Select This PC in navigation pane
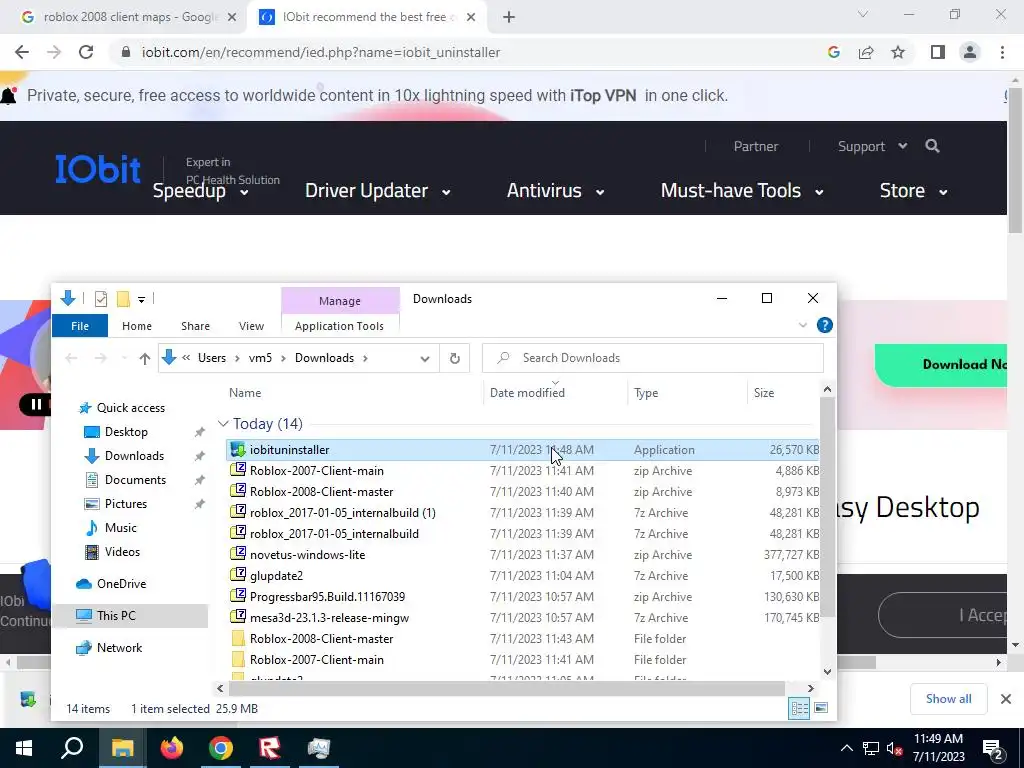 tap(131, 616)
